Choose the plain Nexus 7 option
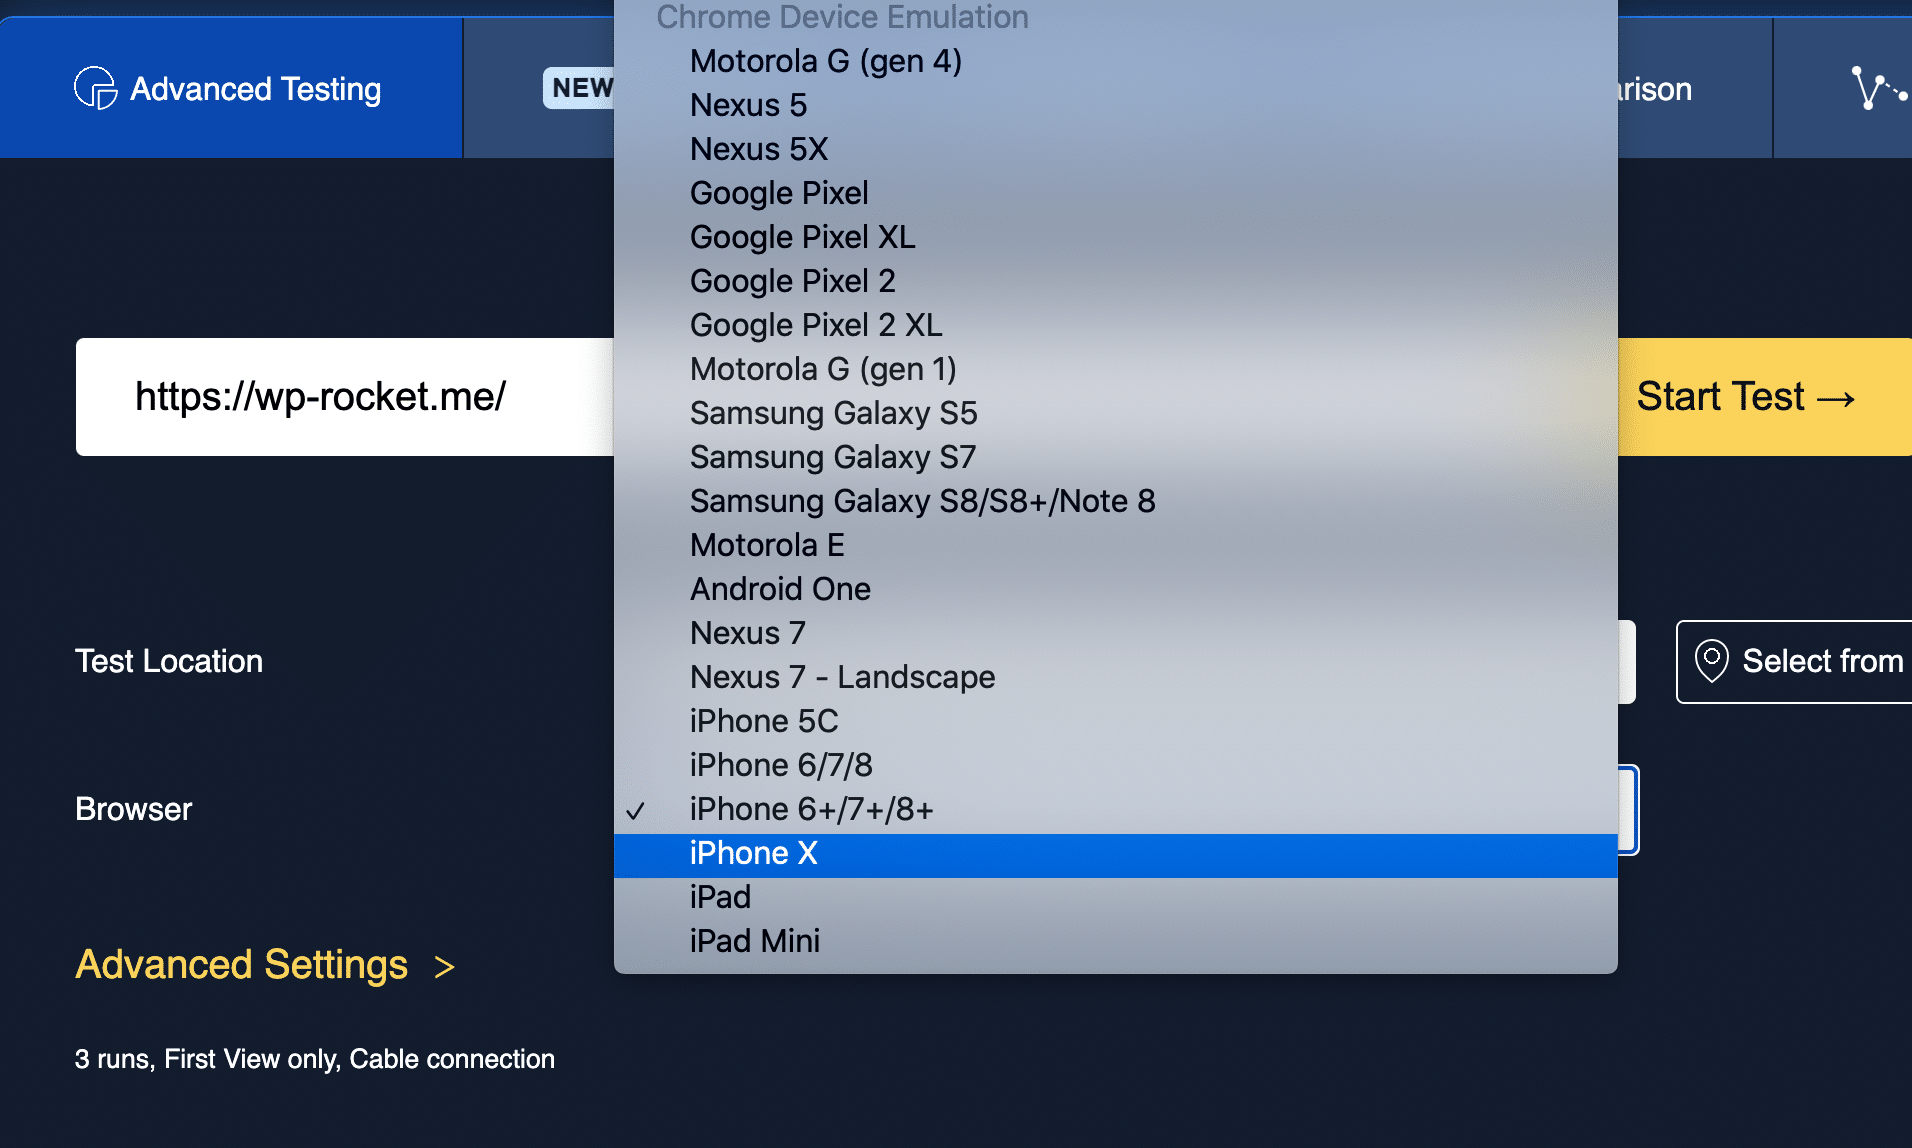1912x1148 pixels. pyautogui.click(x=1116, y=633)
